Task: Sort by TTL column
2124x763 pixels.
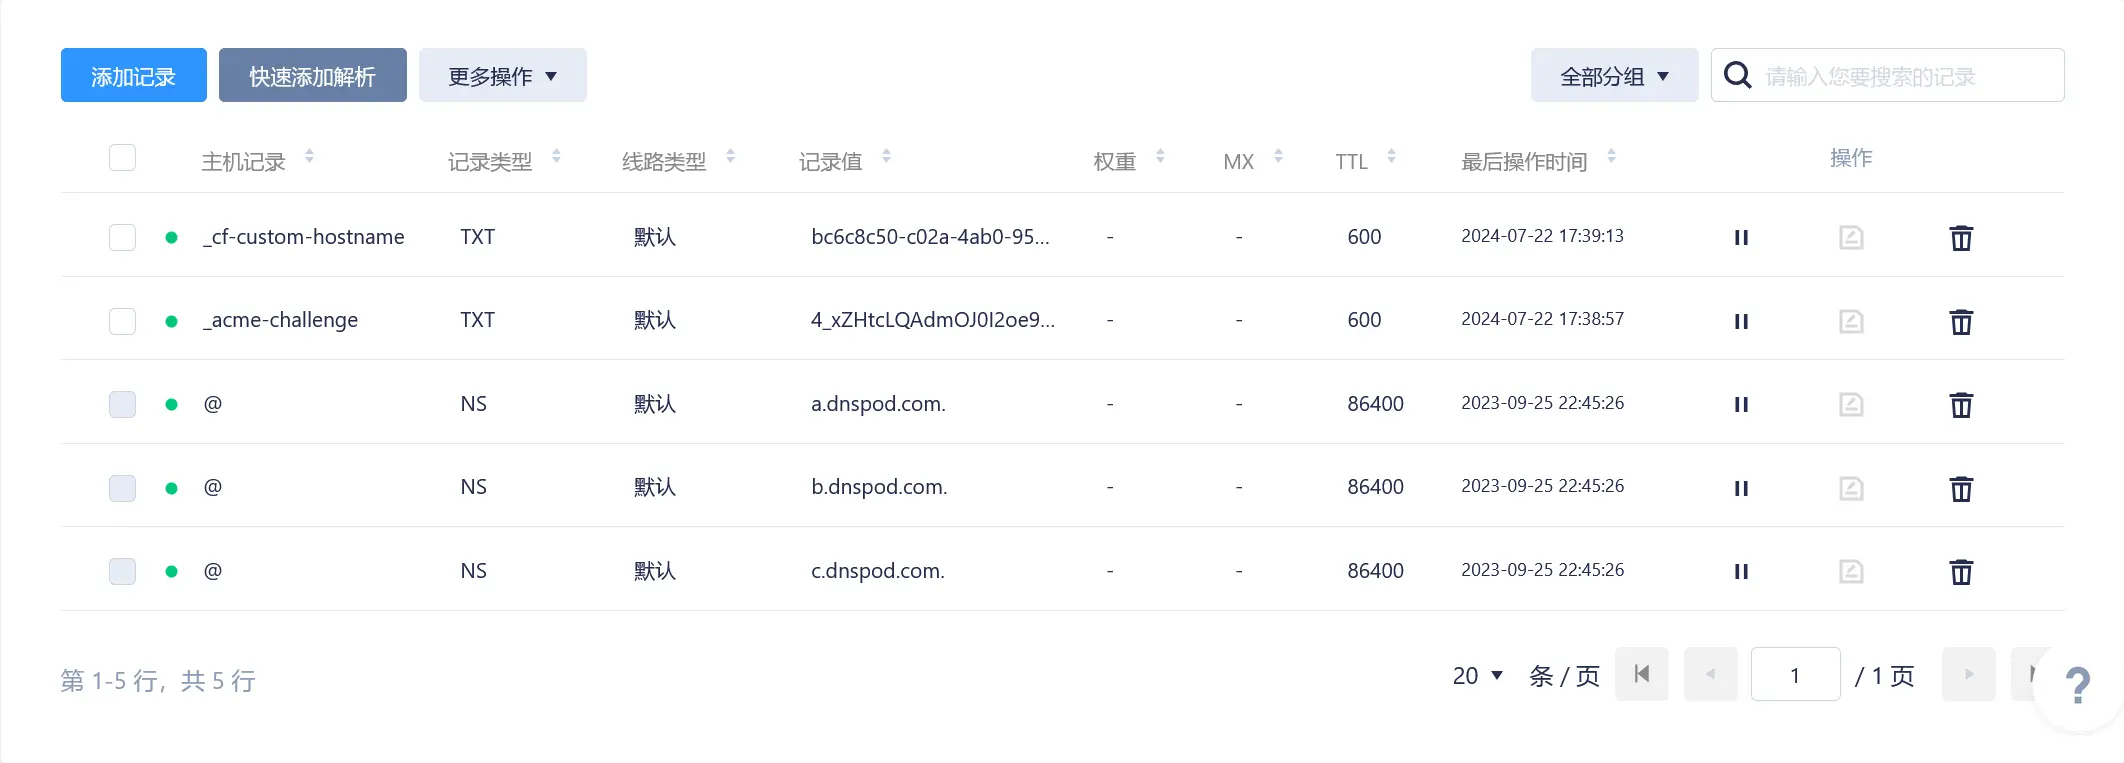Action: [1391, 156]
